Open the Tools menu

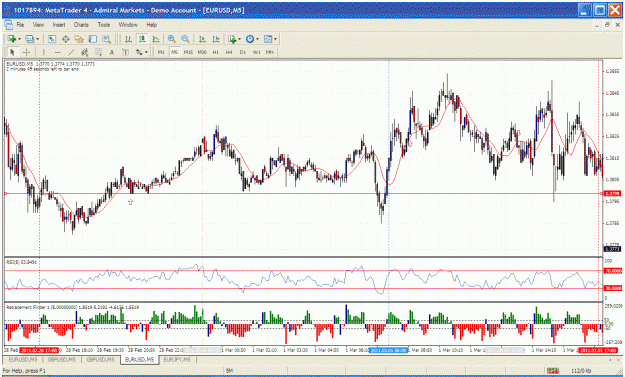104,25
